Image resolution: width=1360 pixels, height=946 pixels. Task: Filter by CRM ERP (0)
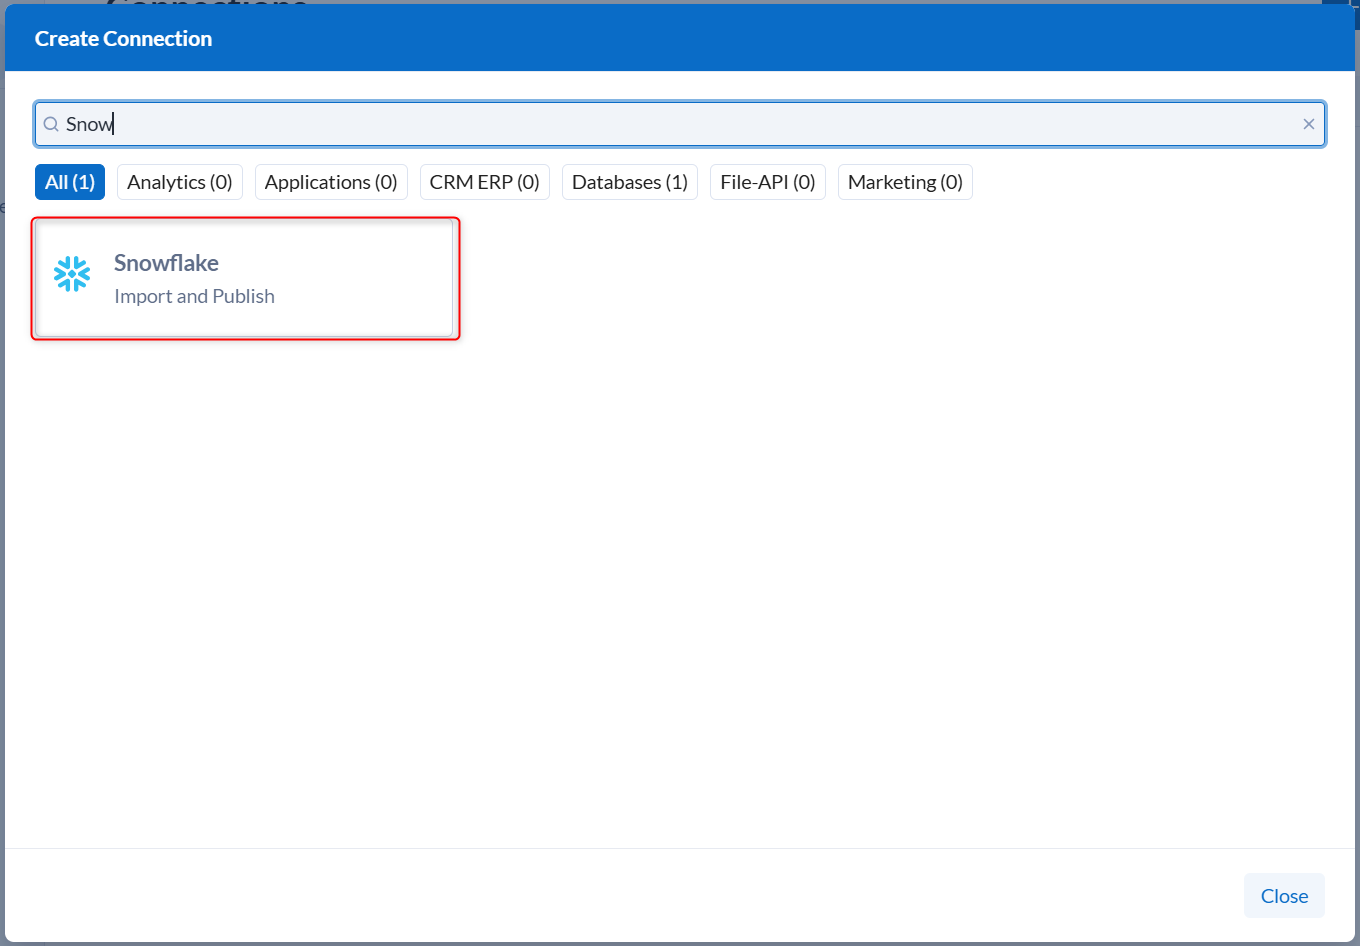coord(485,182)
